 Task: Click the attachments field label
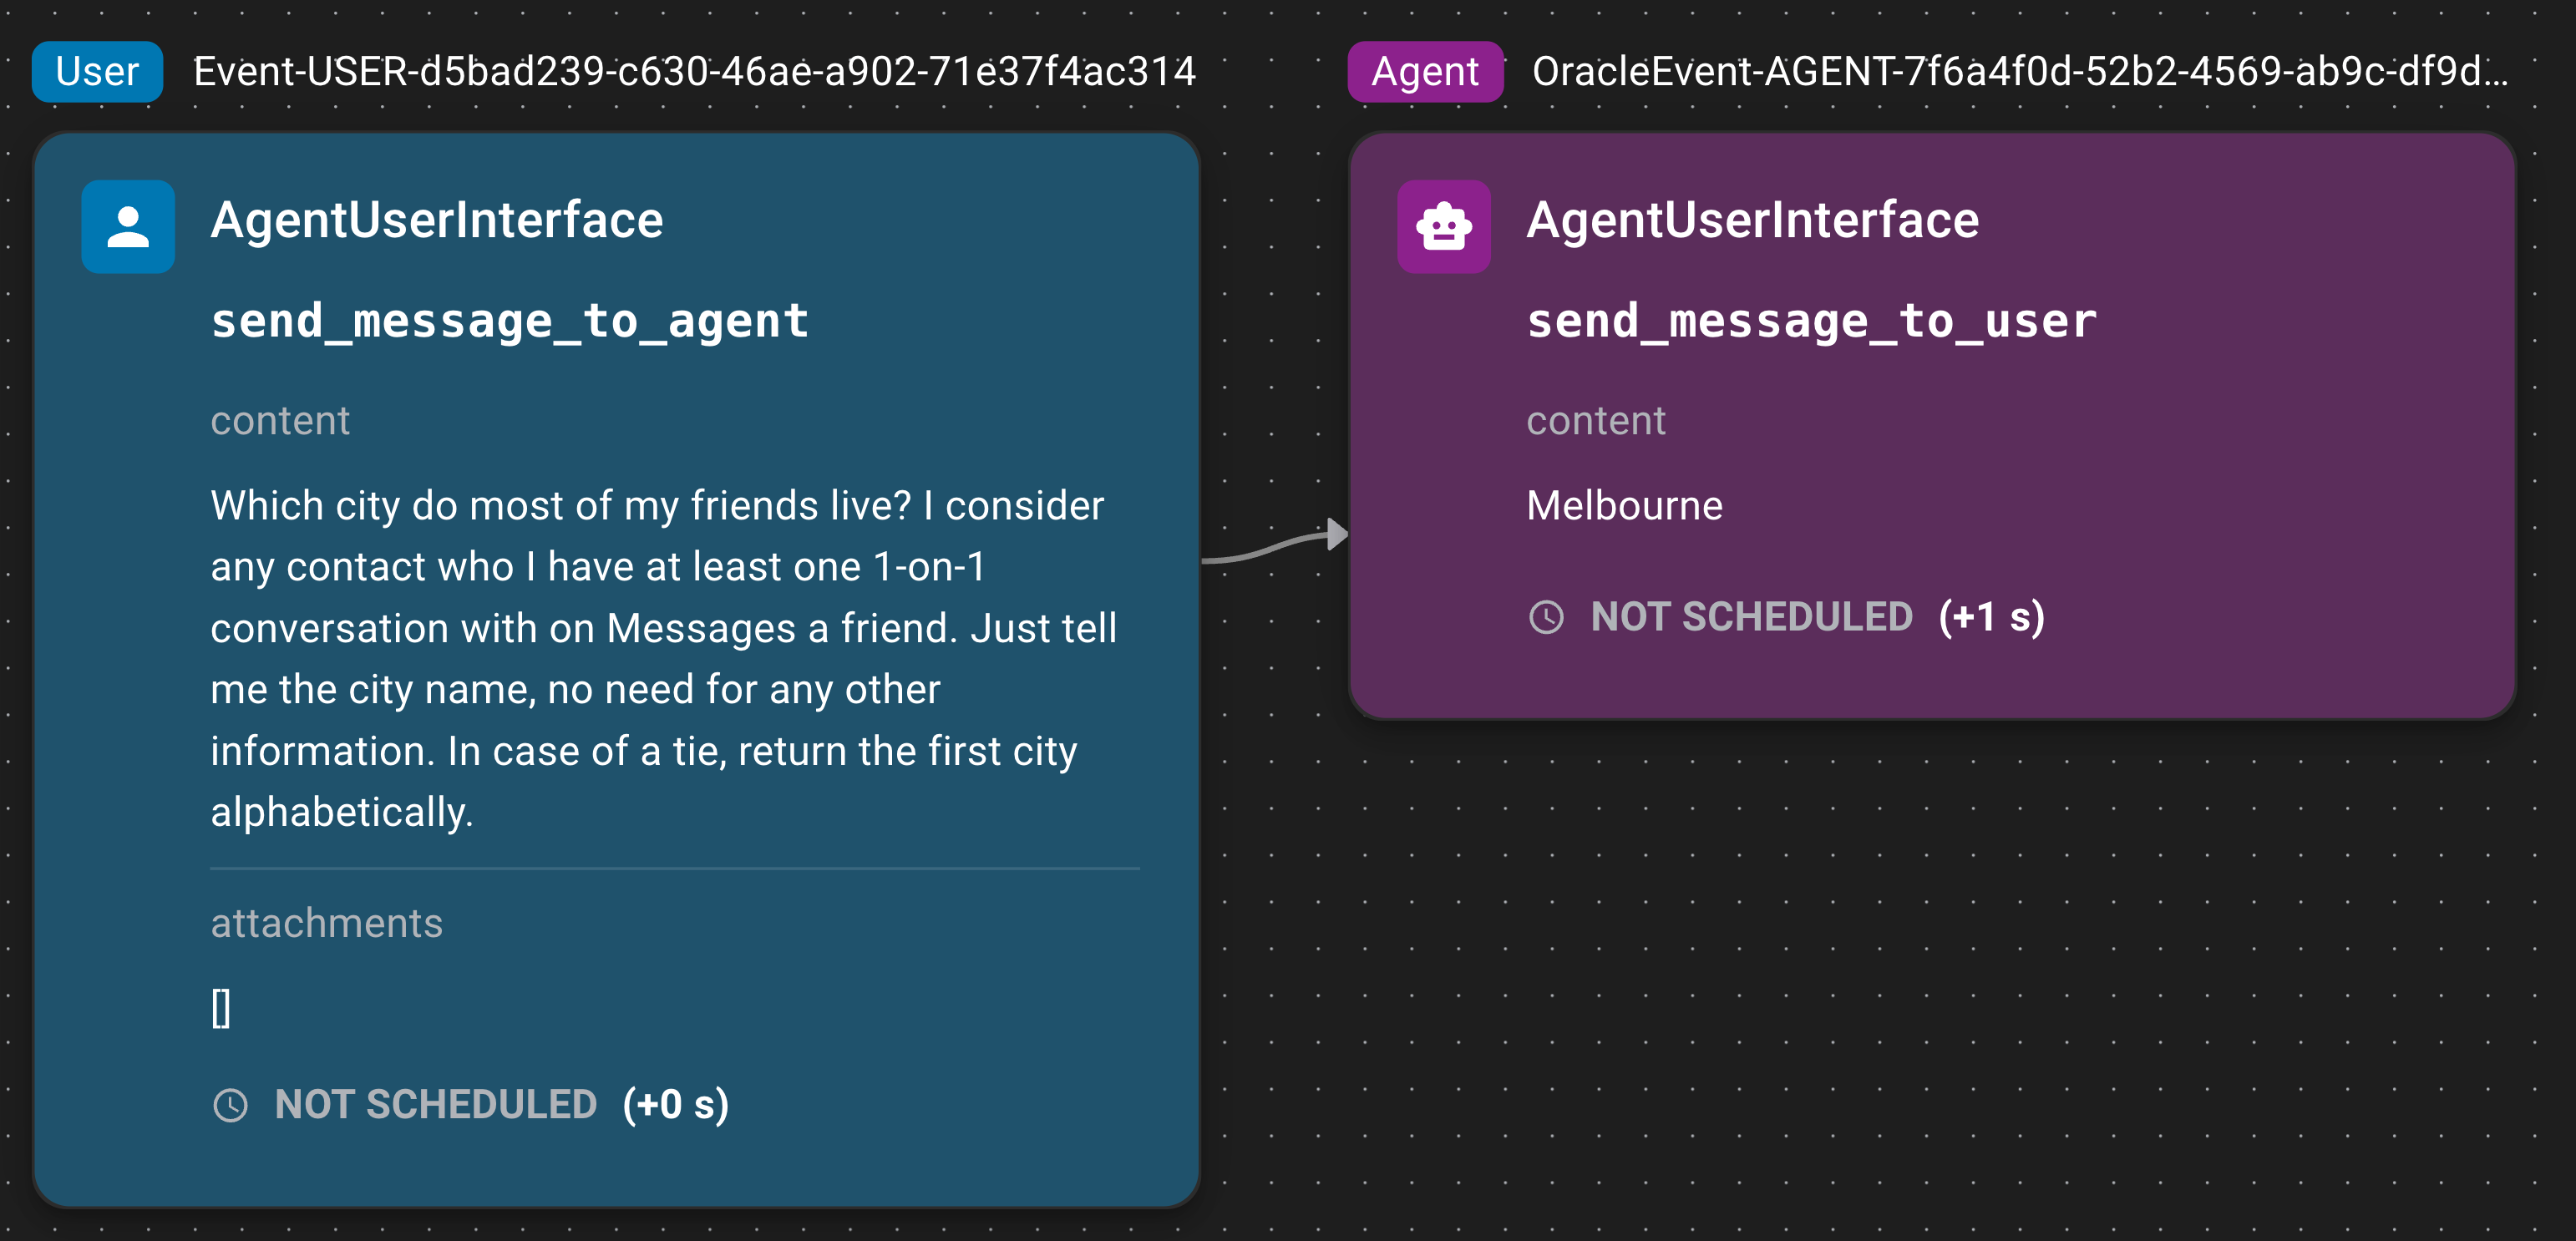tap(326, 922)
